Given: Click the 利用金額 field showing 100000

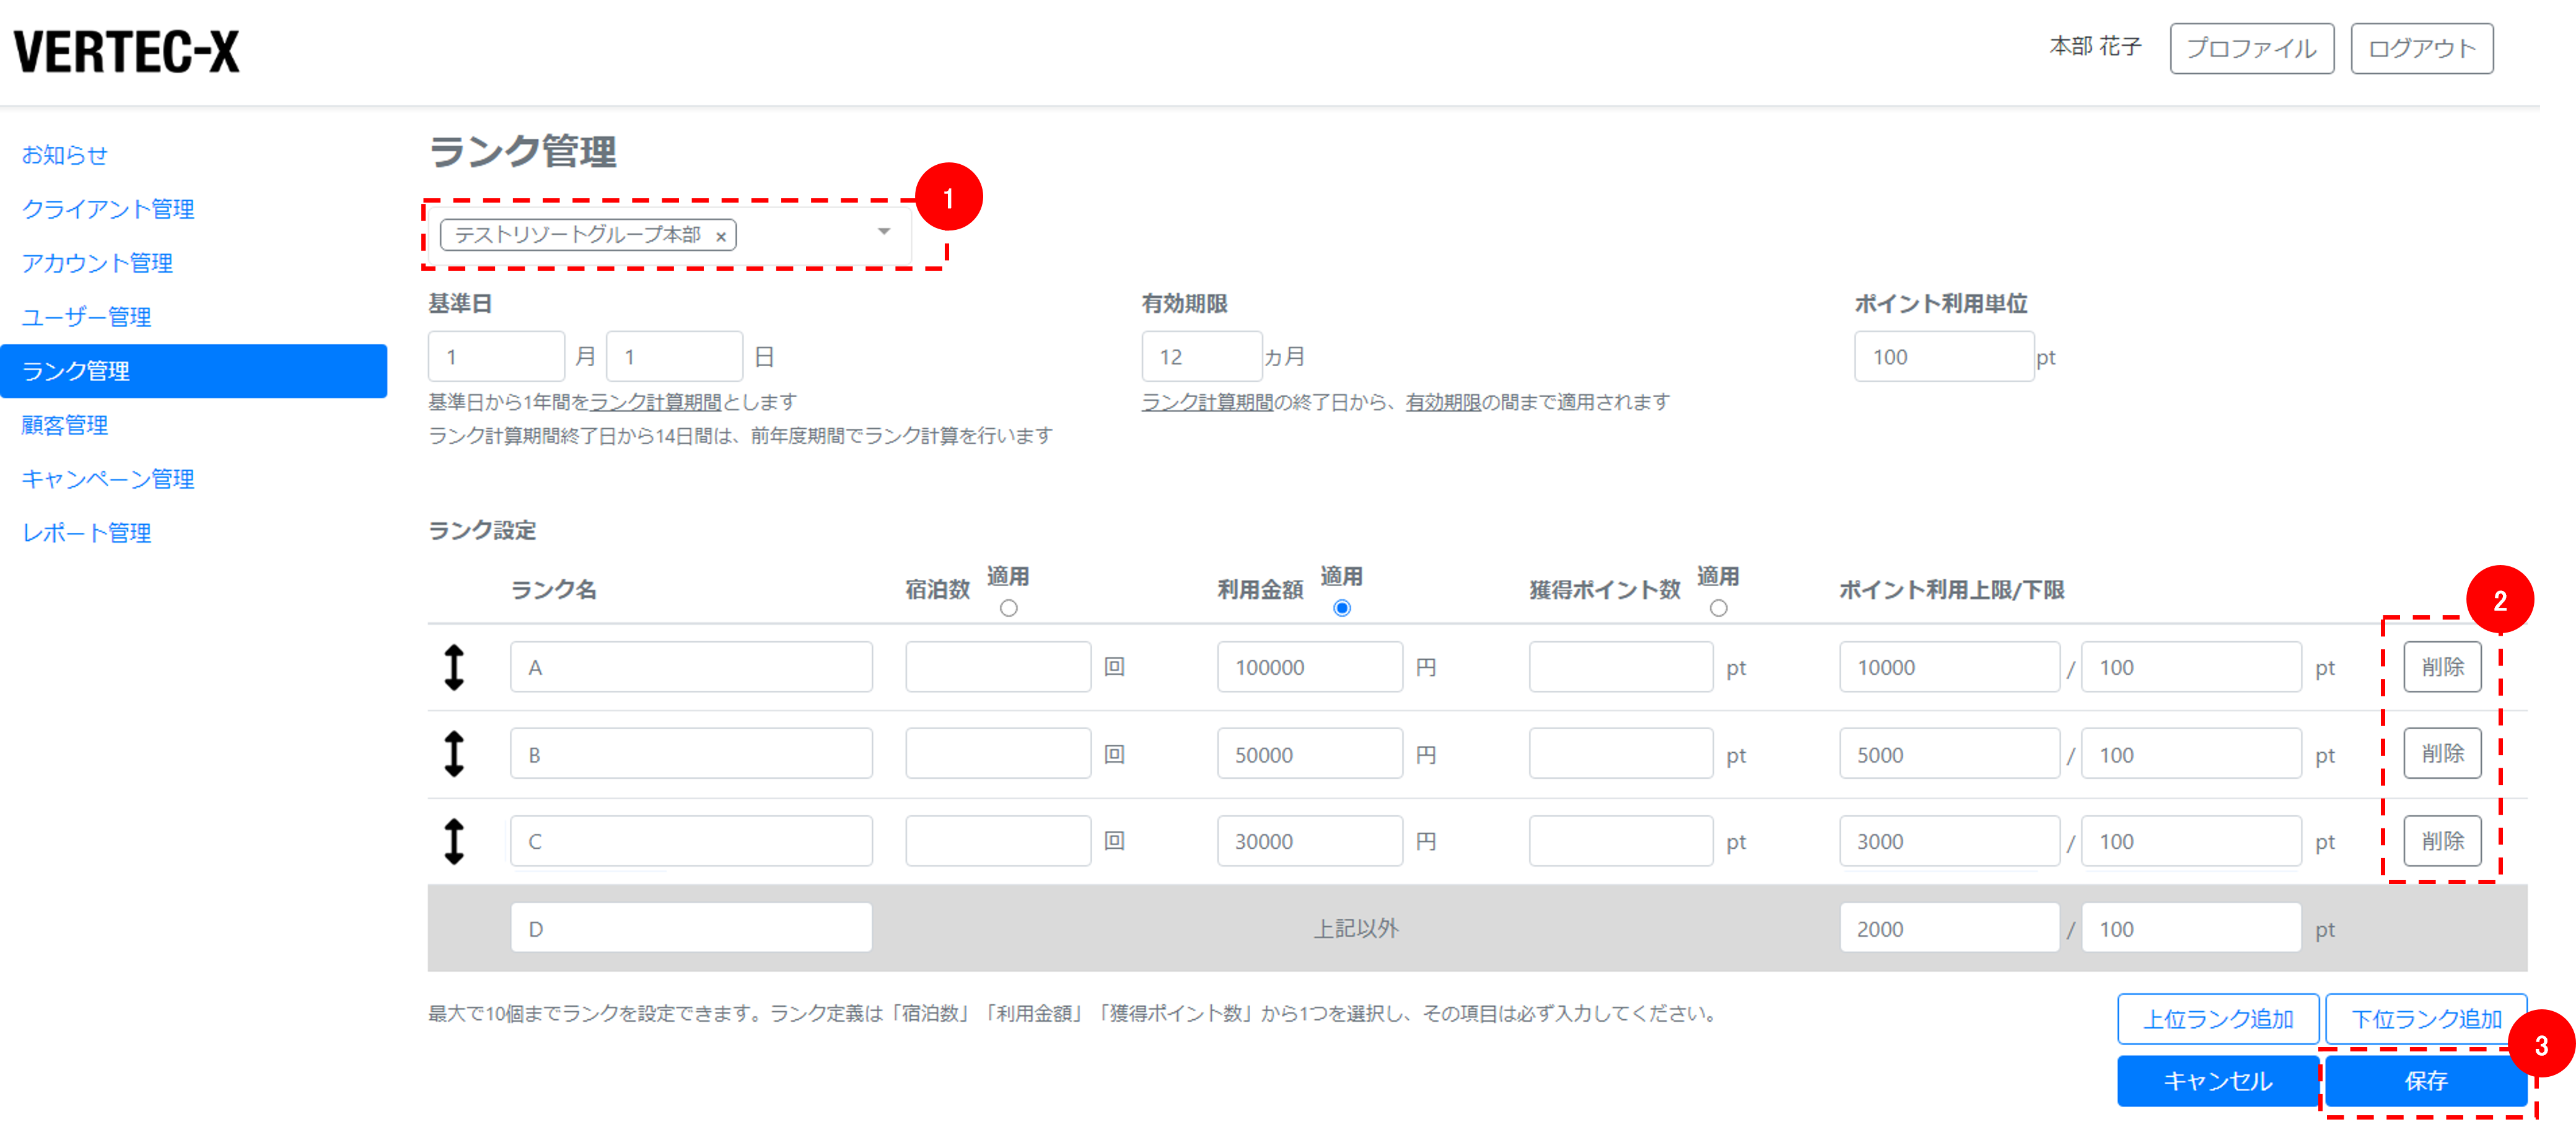Looking at the screenshot, I should [1310, 667].
